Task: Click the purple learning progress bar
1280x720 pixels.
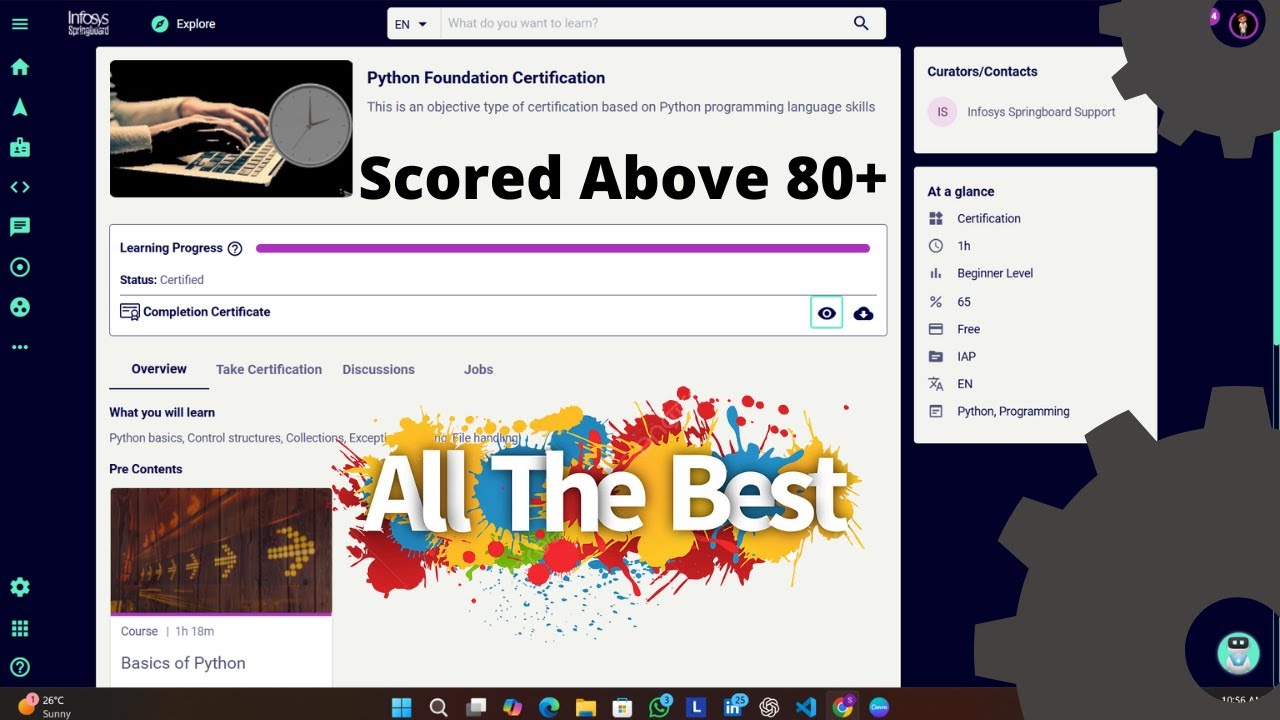Action: point(563,248)
